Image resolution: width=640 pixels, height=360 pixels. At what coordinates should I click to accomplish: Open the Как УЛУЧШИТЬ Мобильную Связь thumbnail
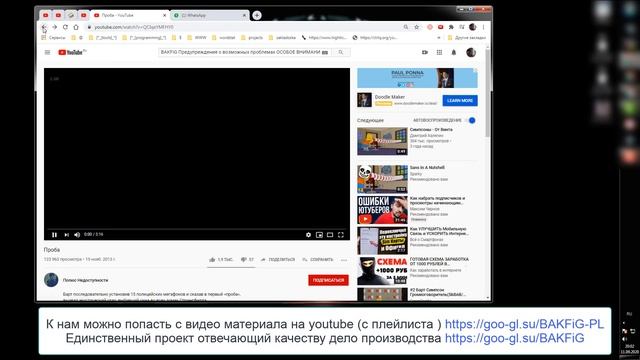382,240
